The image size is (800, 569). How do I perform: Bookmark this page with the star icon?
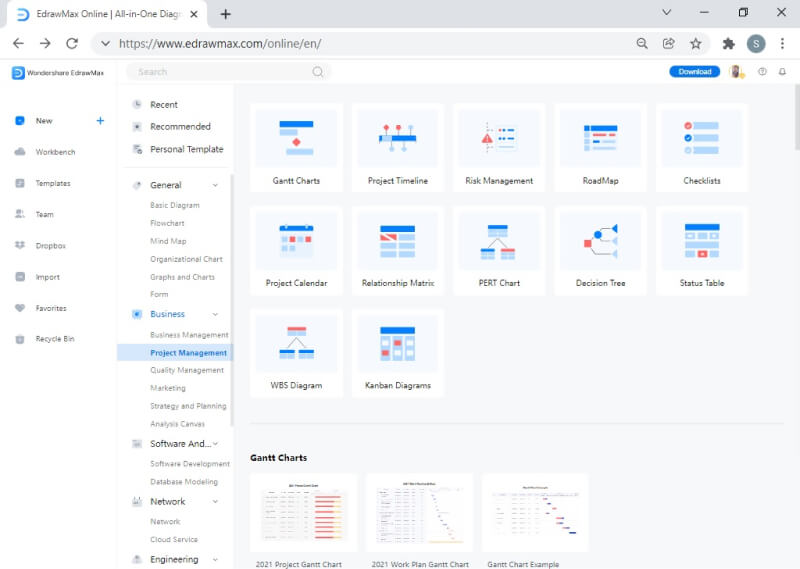pos(695,44)
